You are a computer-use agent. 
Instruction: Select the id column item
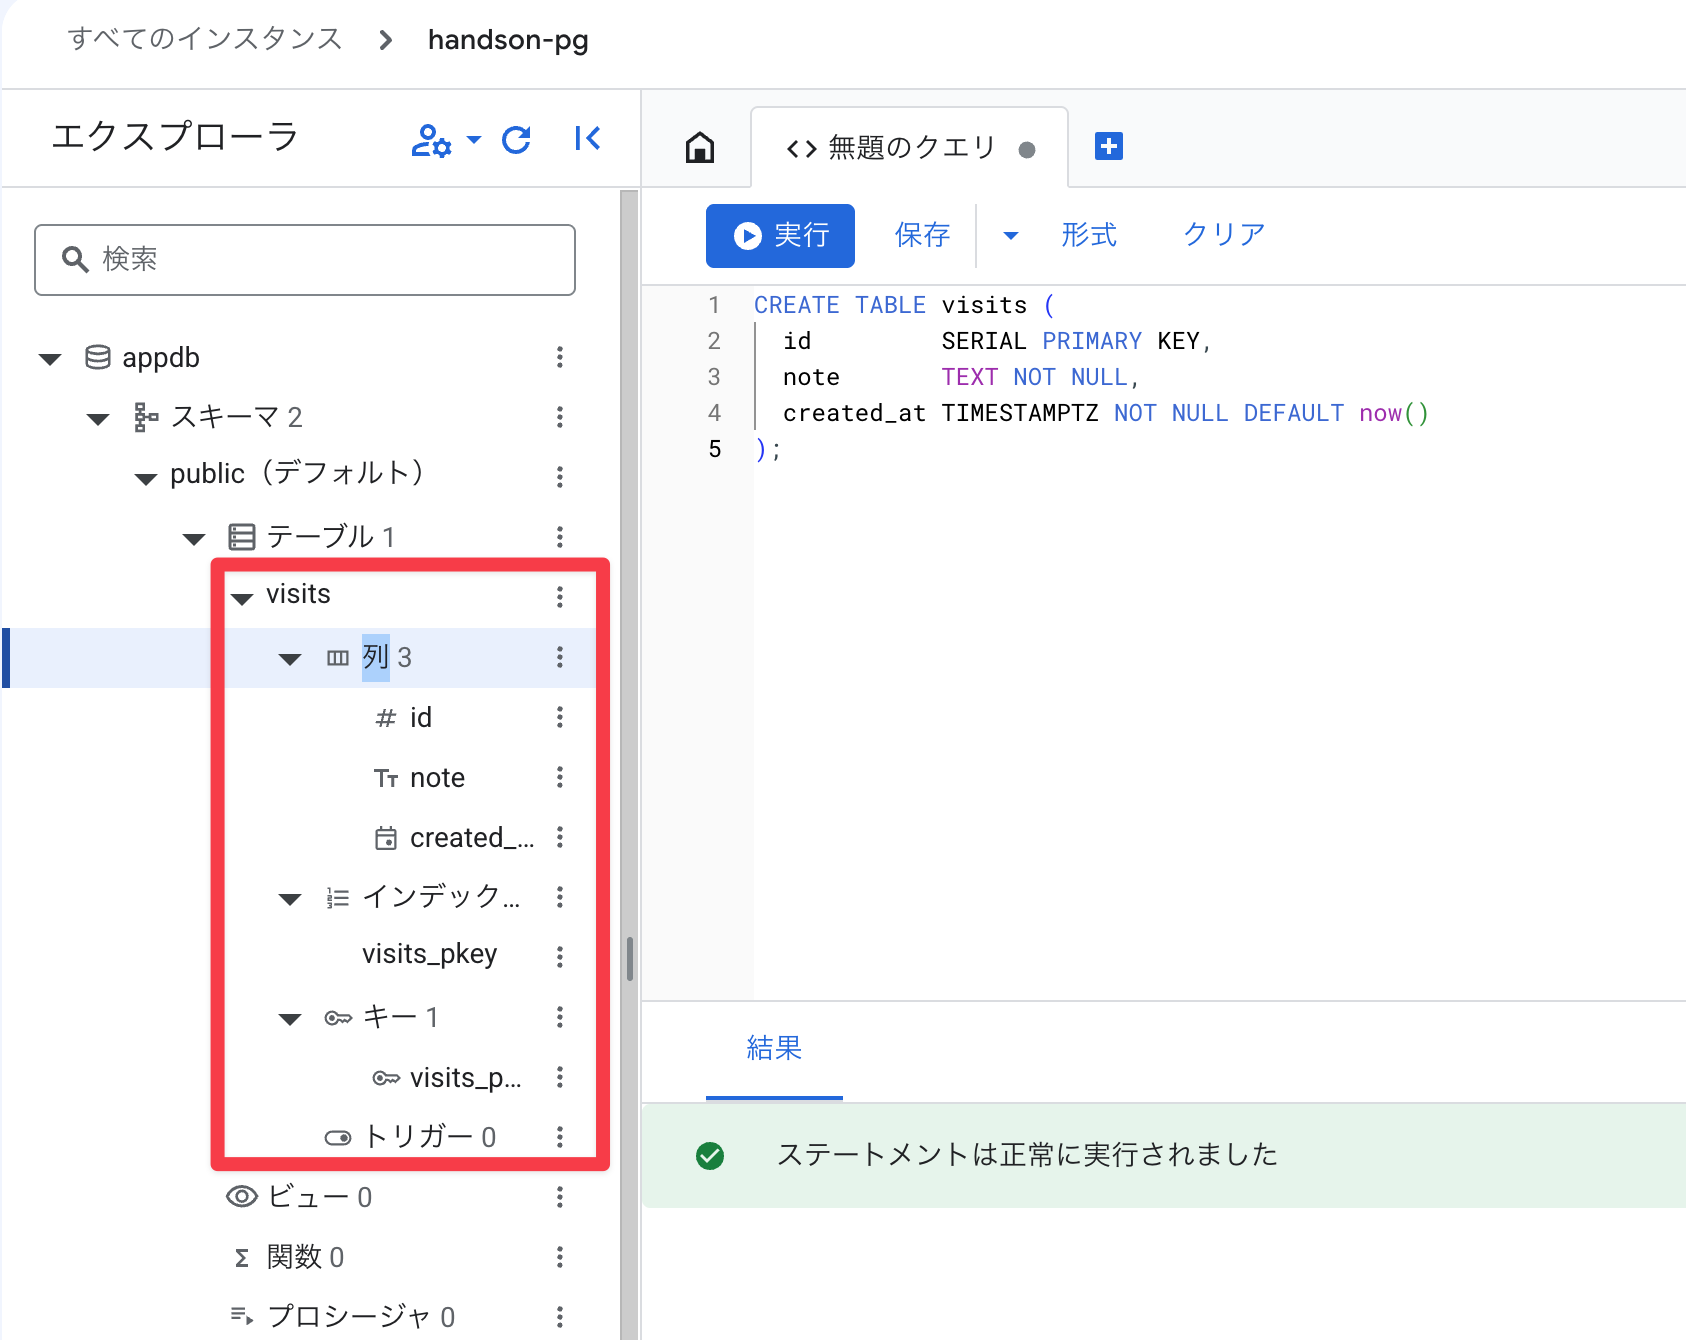coord(403,718)
